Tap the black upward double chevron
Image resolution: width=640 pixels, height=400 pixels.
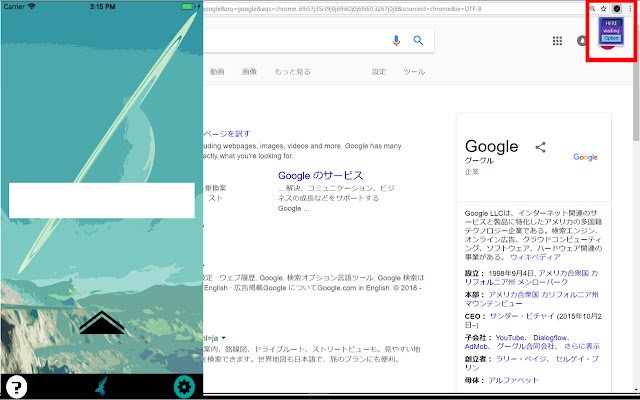[102, 322]
